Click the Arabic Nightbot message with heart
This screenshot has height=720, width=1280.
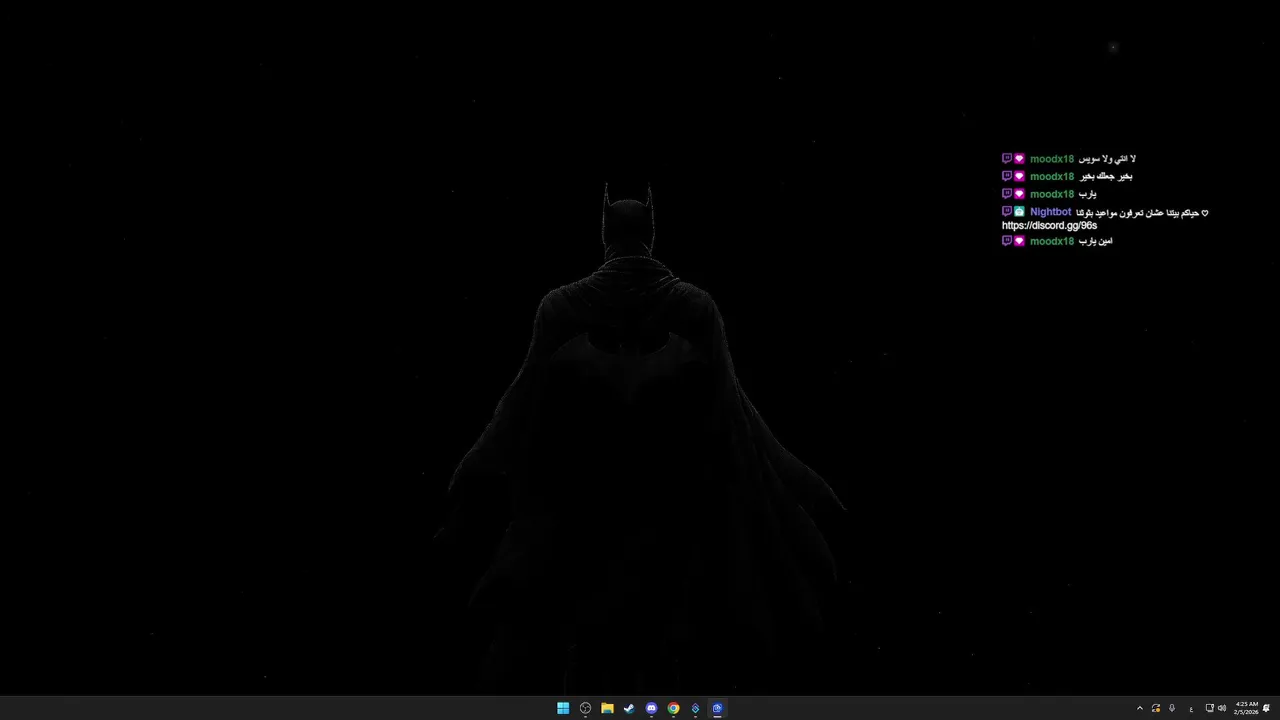tap(1142, 213)
